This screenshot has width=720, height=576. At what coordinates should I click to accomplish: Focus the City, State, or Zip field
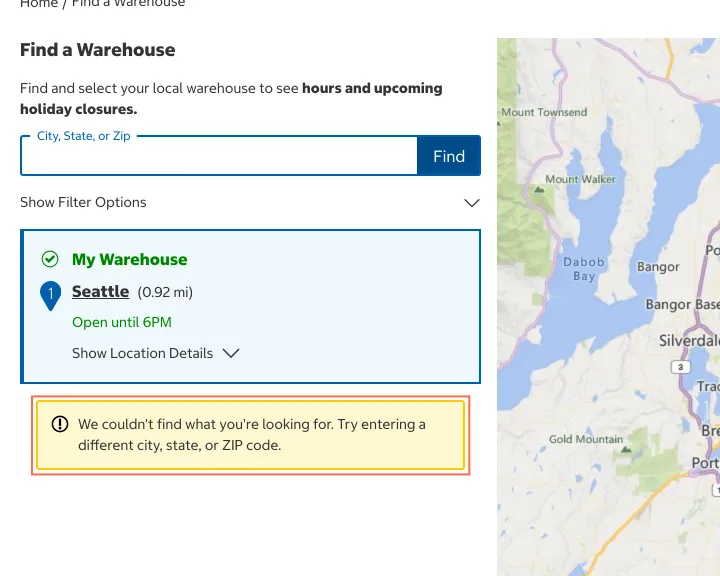219,156
